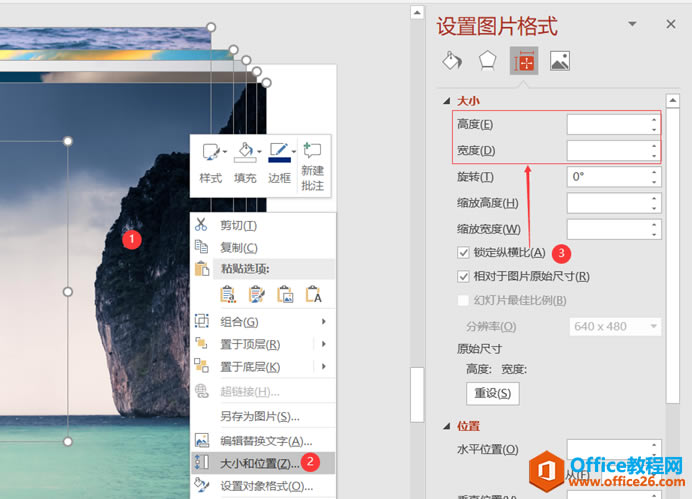This screenshot has height=499, width=692.
Task: Uncheck 相对于图片原始尺寸 checkbox
Action: [463, 277]
